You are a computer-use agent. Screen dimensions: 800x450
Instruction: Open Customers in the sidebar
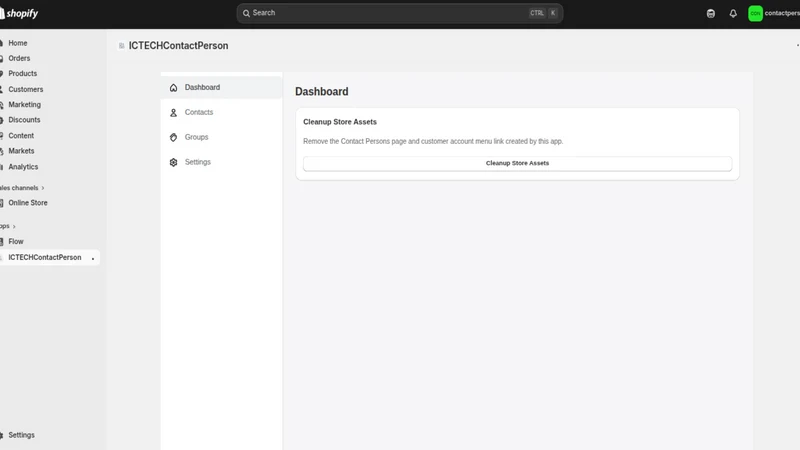(26, 89)
